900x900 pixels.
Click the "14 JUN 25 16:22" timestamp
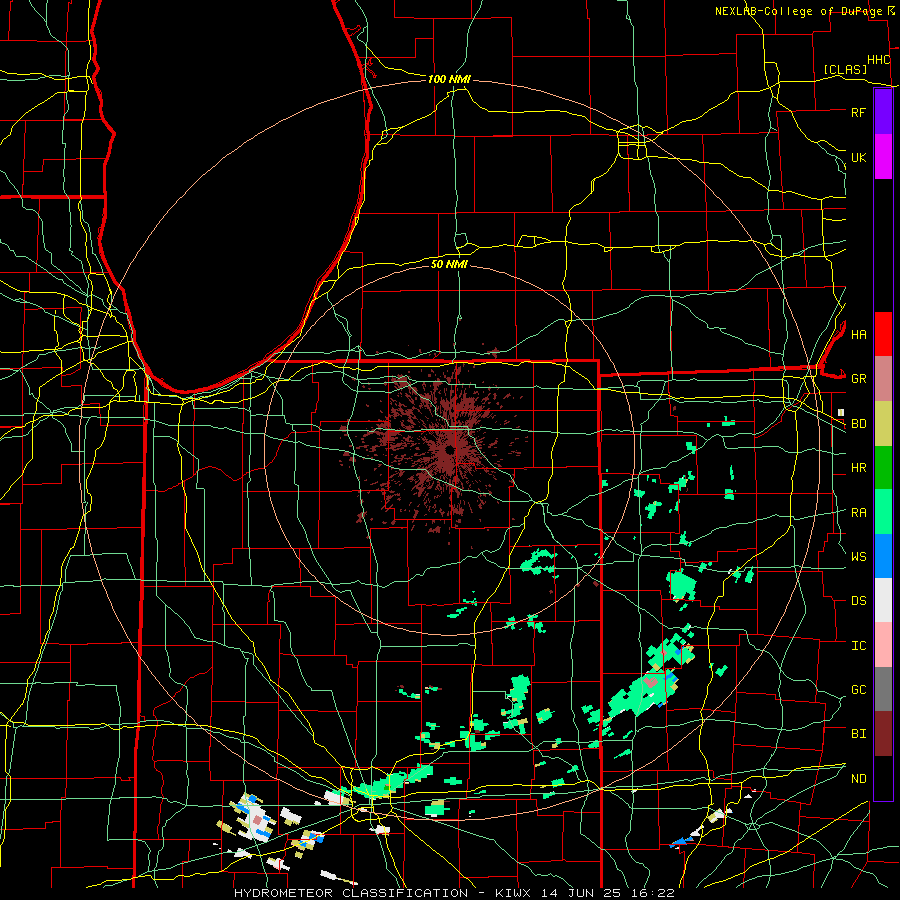pos(607,893)
